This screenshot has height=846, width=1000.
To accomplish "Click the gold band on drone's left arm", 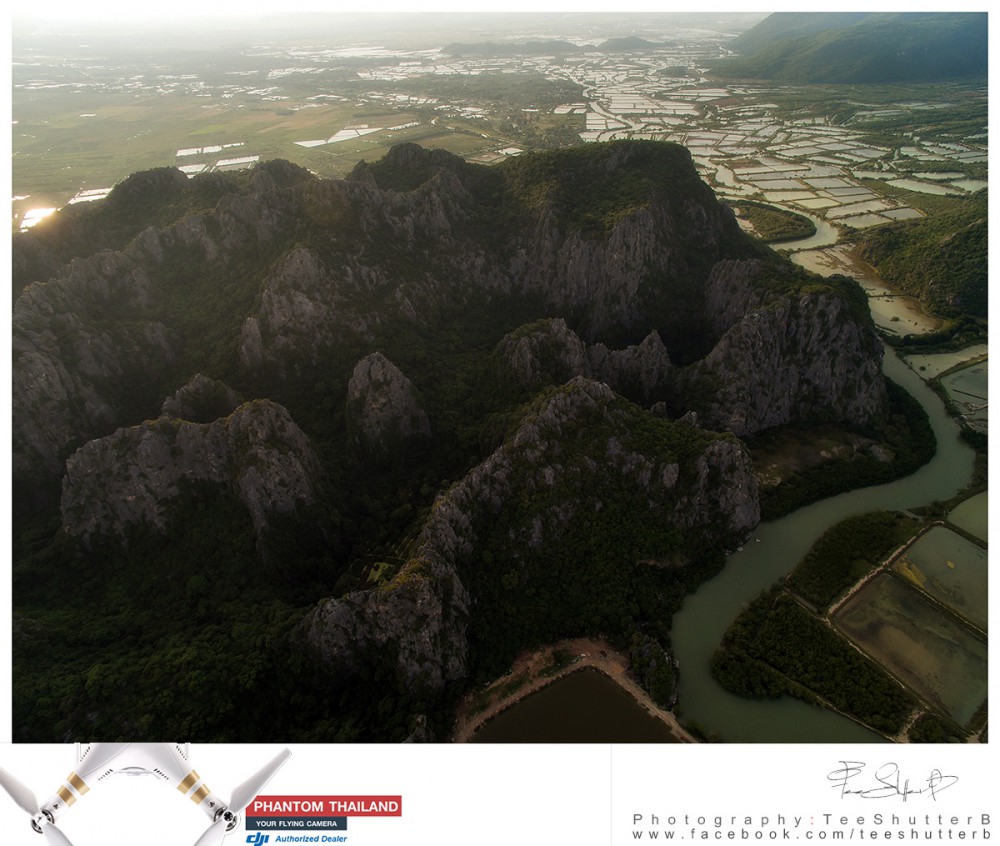I will pyautogui.click(x=71, y=792).
